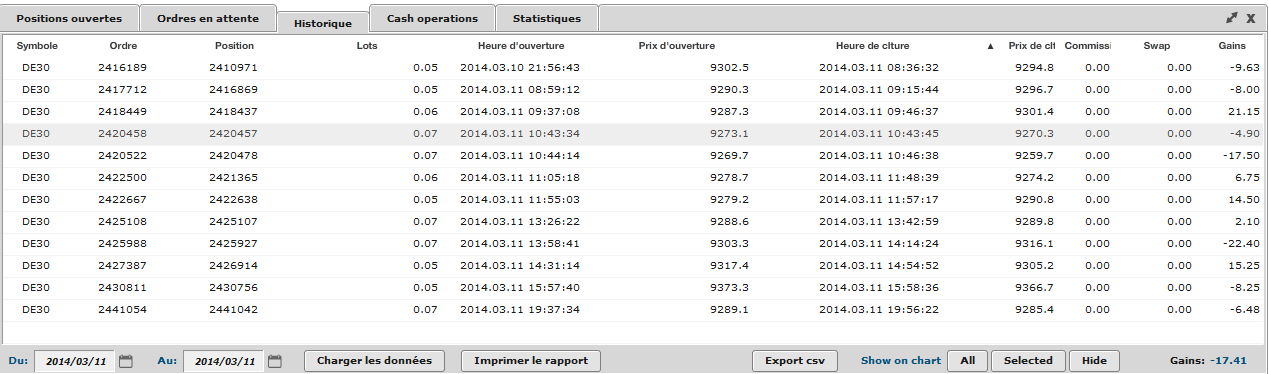Edit the Au end date field
Image resolution: width=1269 pixels, height=374 pixels.
(224, 361)
